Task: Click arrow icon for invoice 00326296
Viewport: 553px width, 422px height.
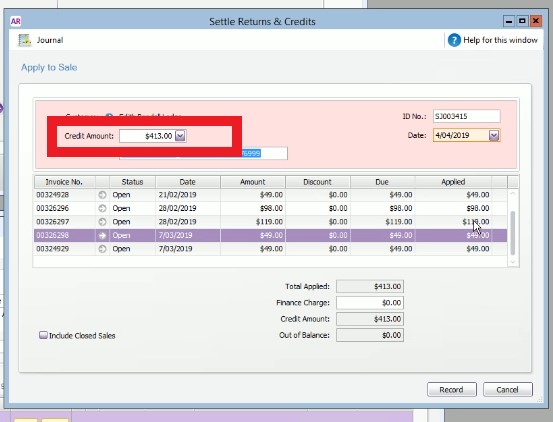Action: pyautogui.click(x=102, y=208)
